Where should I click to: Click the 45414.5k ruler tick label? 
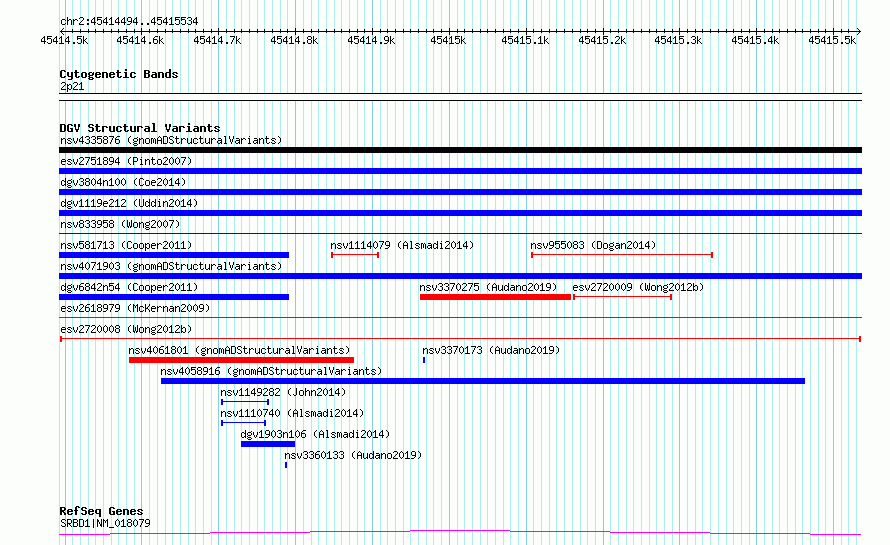[64, 40]
